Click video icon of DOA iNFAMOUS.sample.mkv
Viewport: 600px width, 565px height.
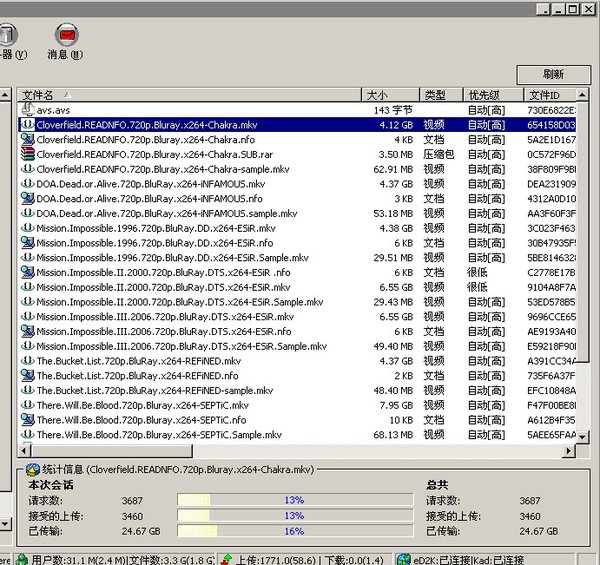coord(28,213)
